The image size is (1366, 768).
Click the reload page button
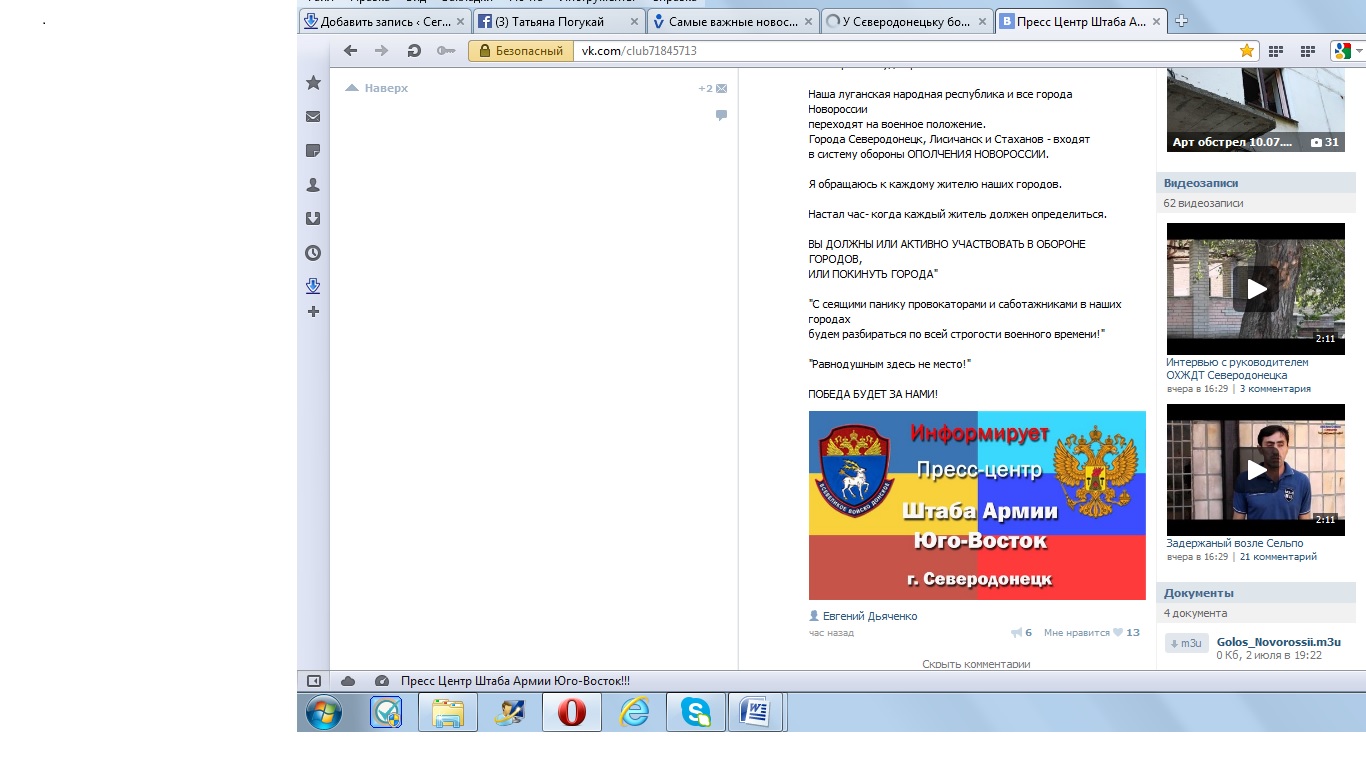click(x=413, y=51)
